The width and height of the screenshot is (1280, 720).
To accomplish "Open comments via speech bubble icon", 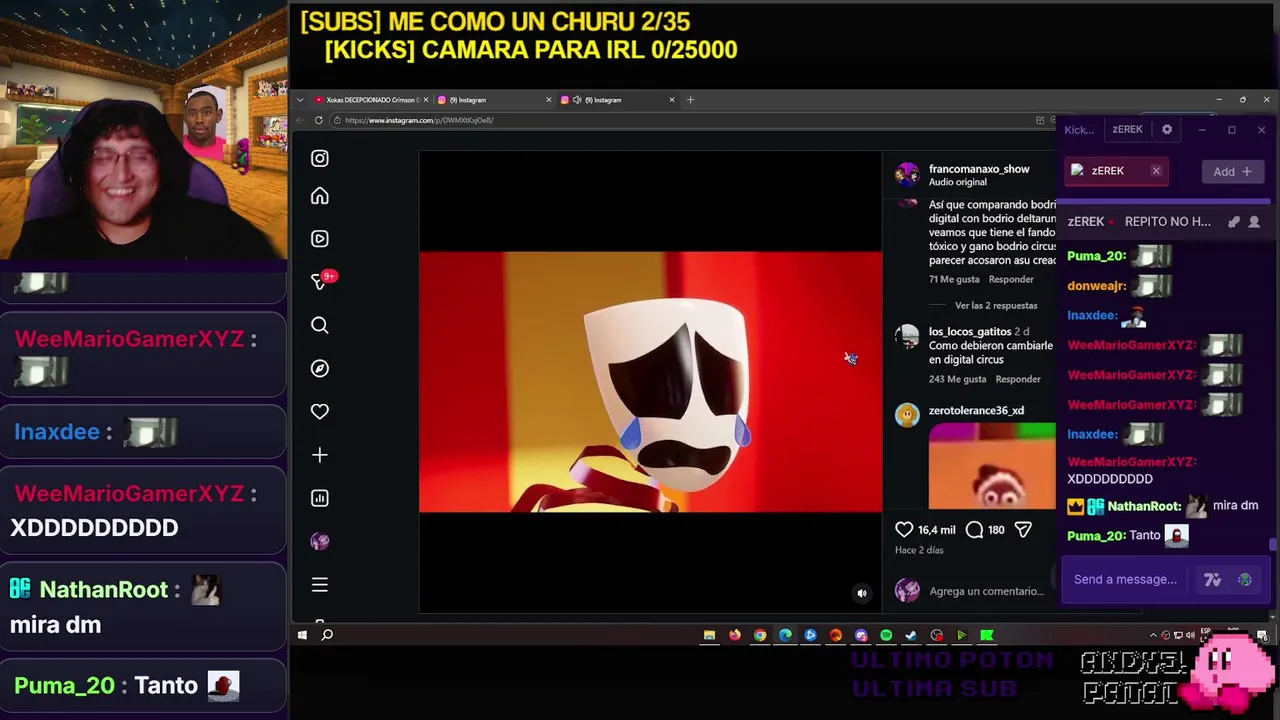I will 974,529.
